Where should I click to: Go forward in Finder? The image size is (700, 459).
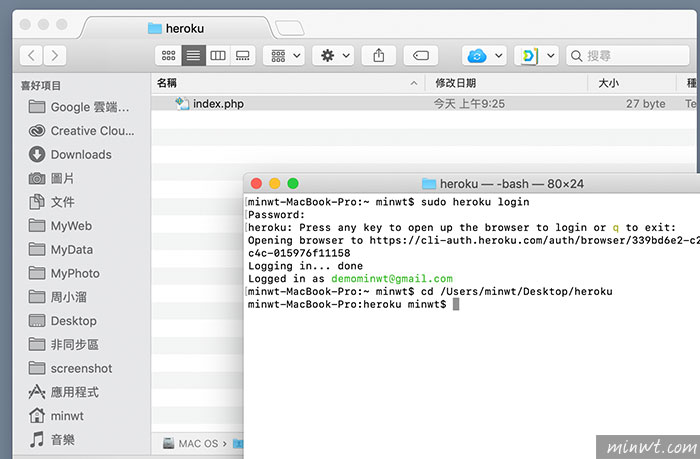[x=54, y=55]
